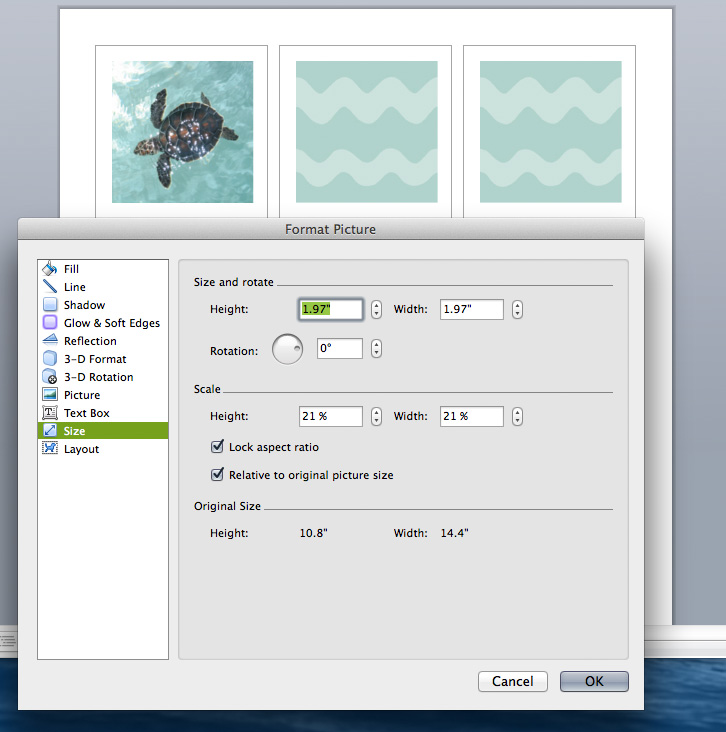Click the Rotation dial knob
726x732 pixels.
coord(287,349)
